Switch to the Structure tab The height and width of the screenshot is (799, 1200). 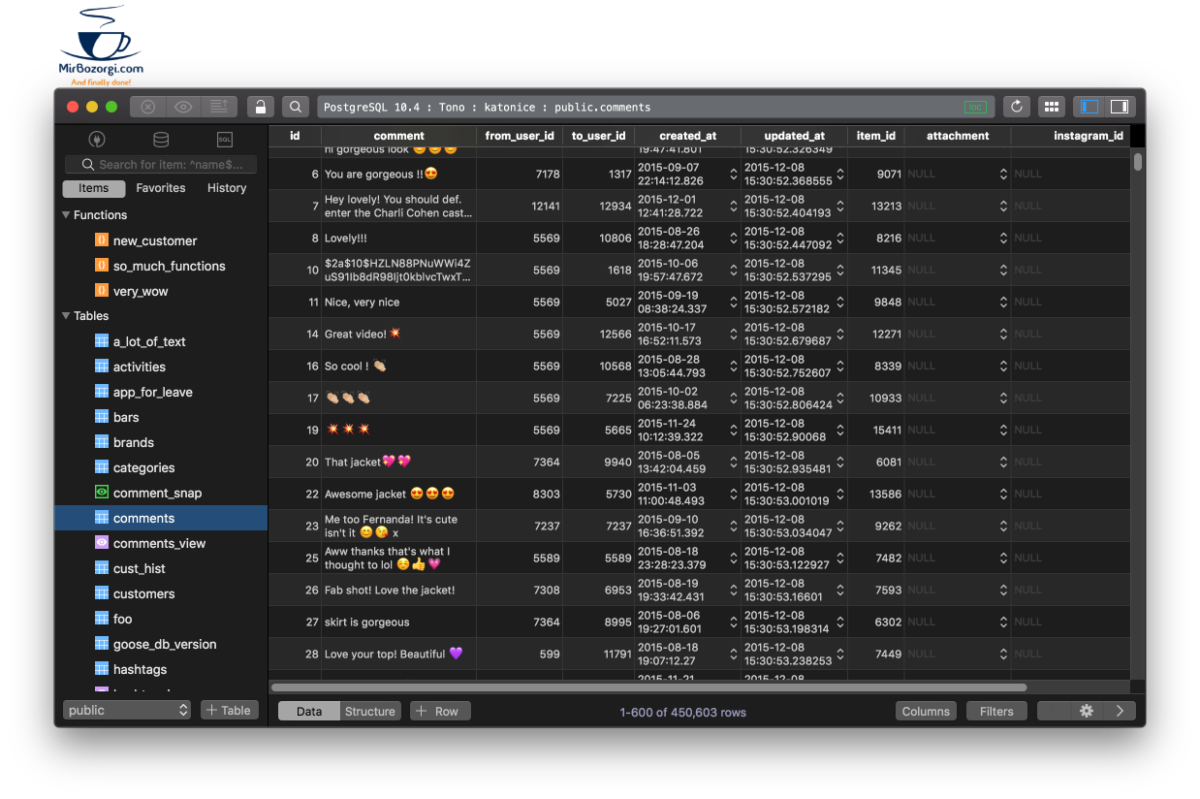(370, 711)
